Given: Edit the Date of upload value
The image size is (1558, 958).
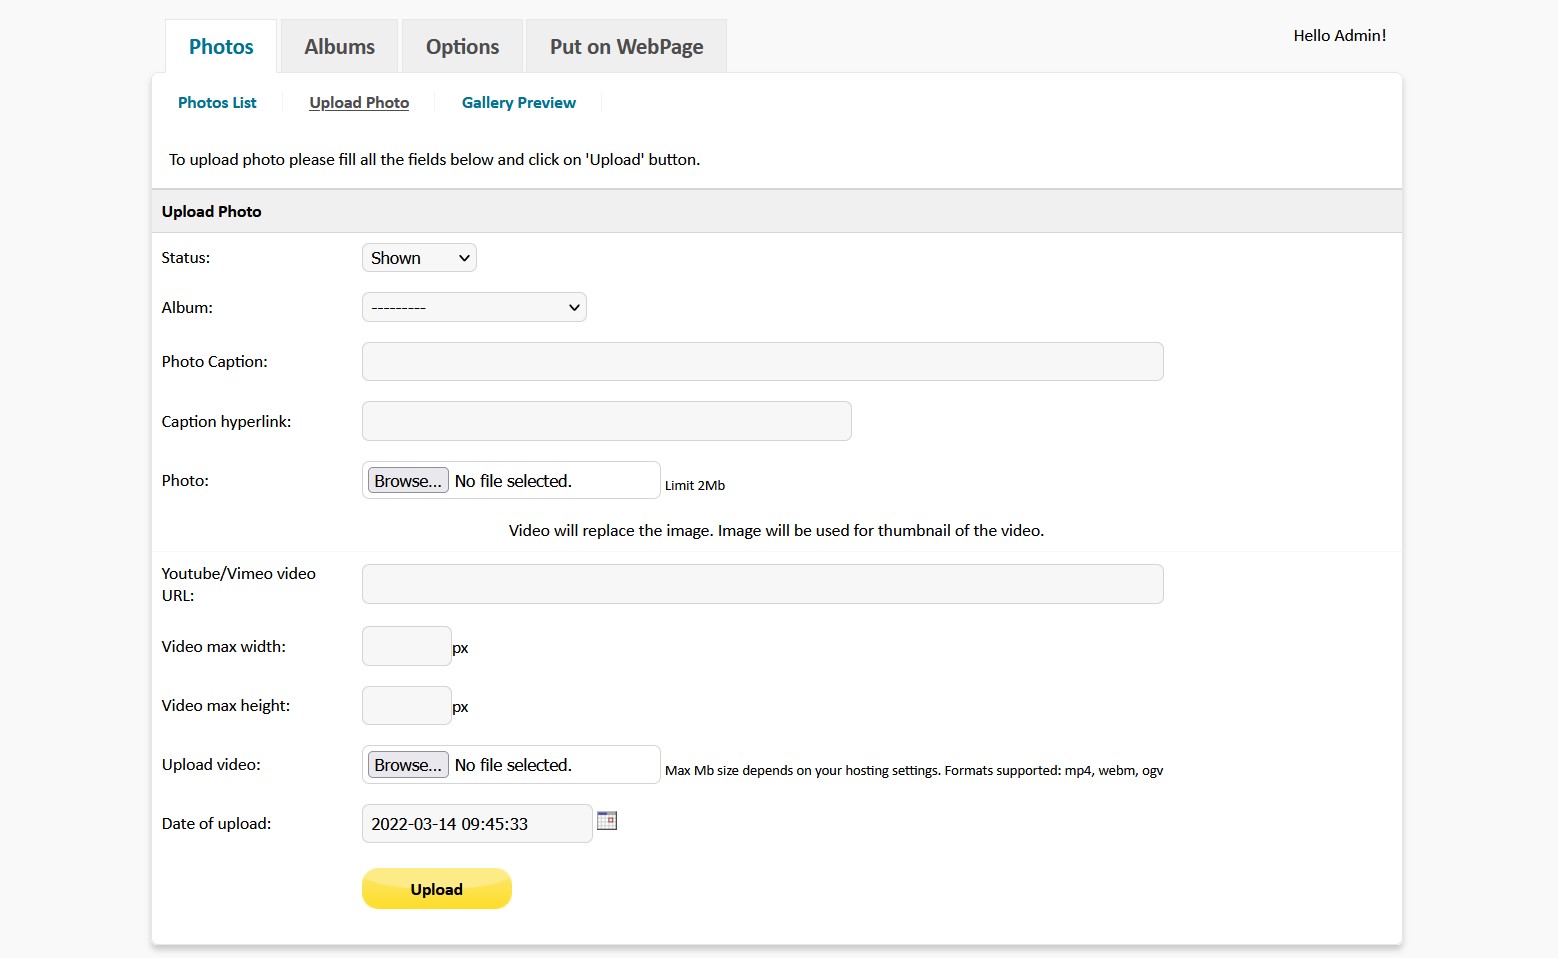Looking at the screenshot, I should click(476, 823).
